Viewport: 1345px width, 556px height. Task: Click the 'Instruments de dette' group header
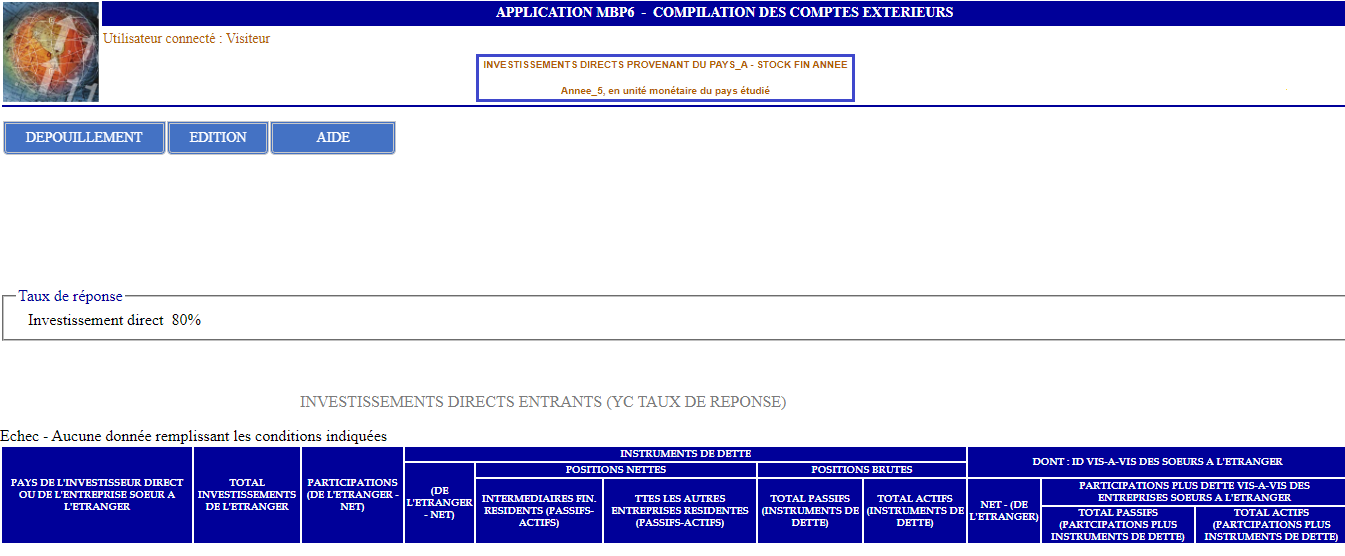click(x=685, y=454)
